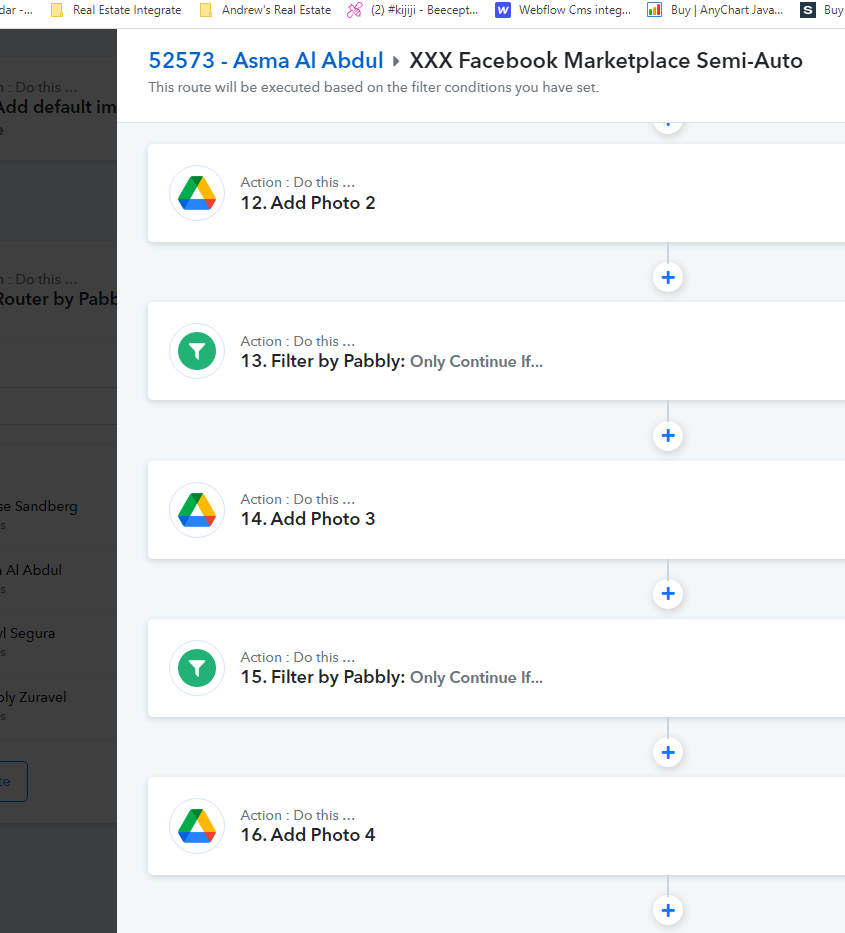
Task: Click the XXX Facebook Marketplace Semi-Auto route title
Action: click(606, 61)
